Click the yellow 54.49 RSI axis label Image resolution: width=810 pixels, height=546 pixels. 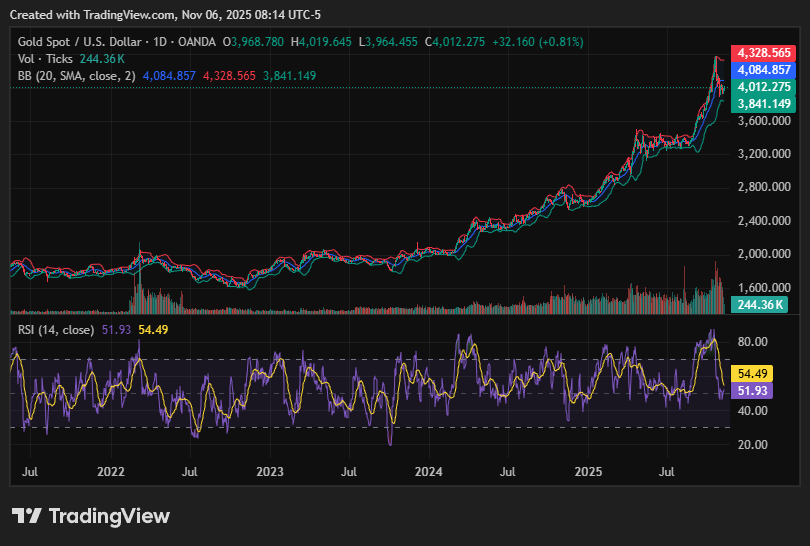pos(751,373)
